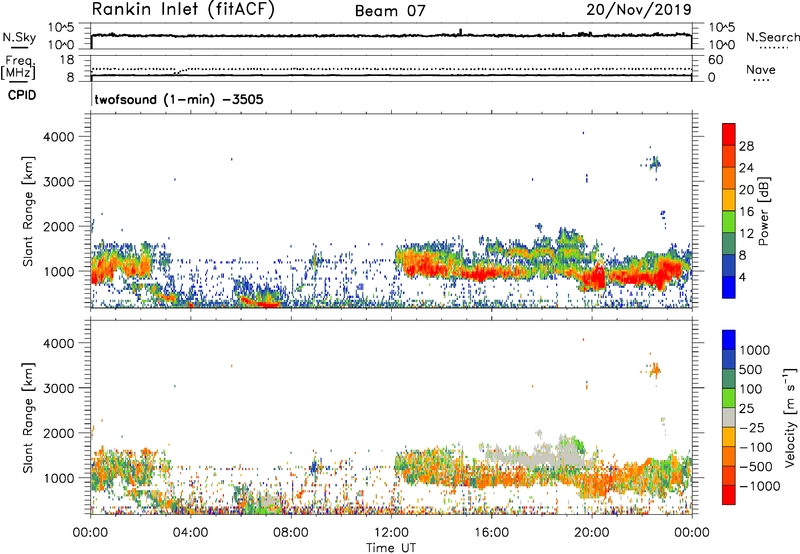Pick the red top segment of power colorbar
Image resolution: width=800 pixels, height=554 pixels.
click(x=729, y=134)
